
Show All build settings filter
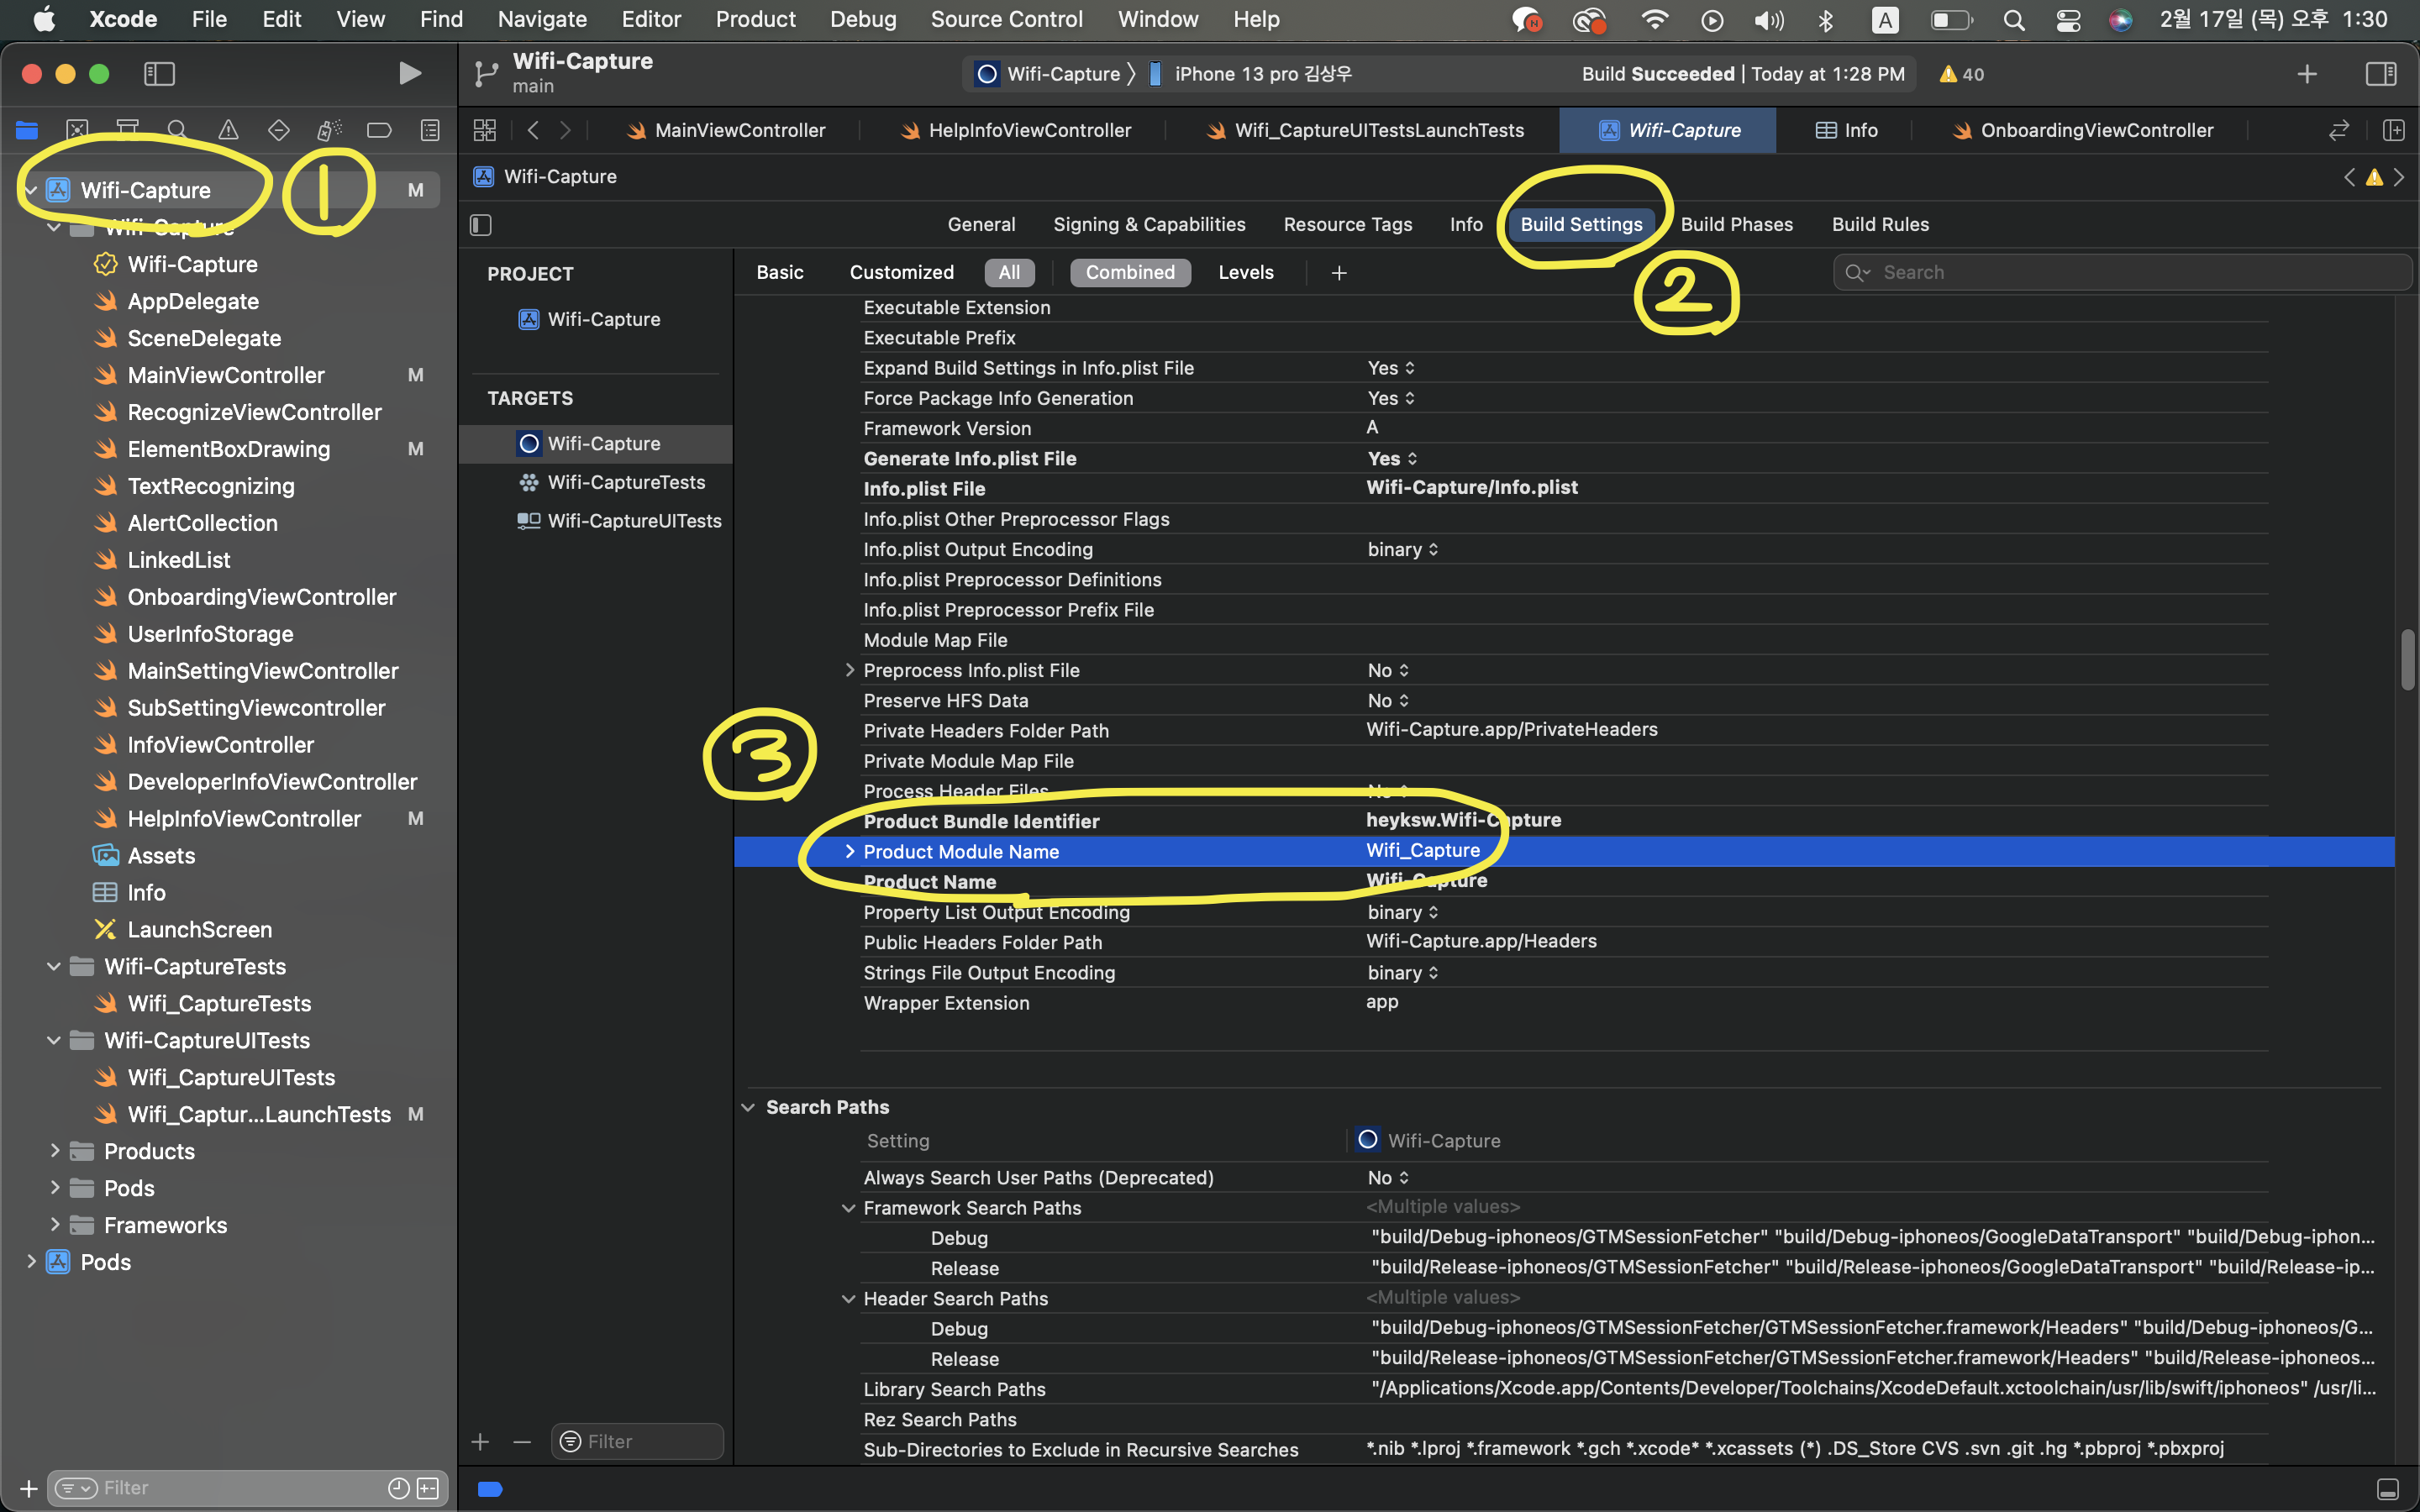click(x=1009, y=272)
